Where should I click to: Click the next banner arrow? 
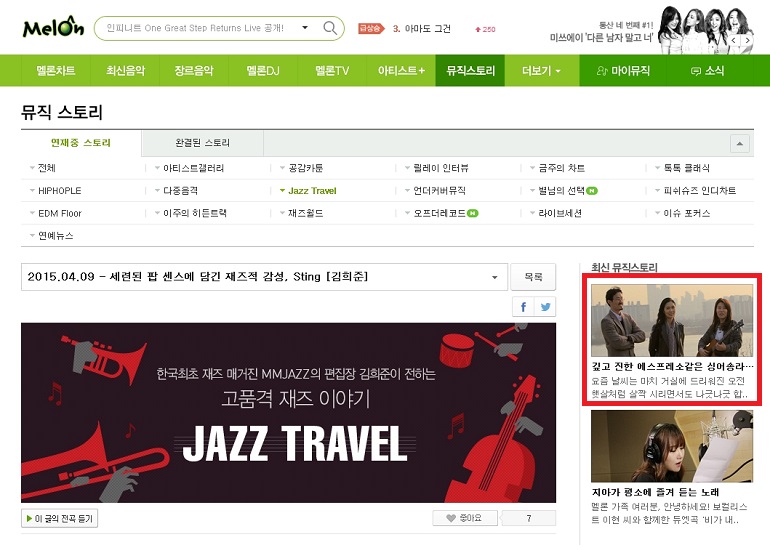[747, 40]
